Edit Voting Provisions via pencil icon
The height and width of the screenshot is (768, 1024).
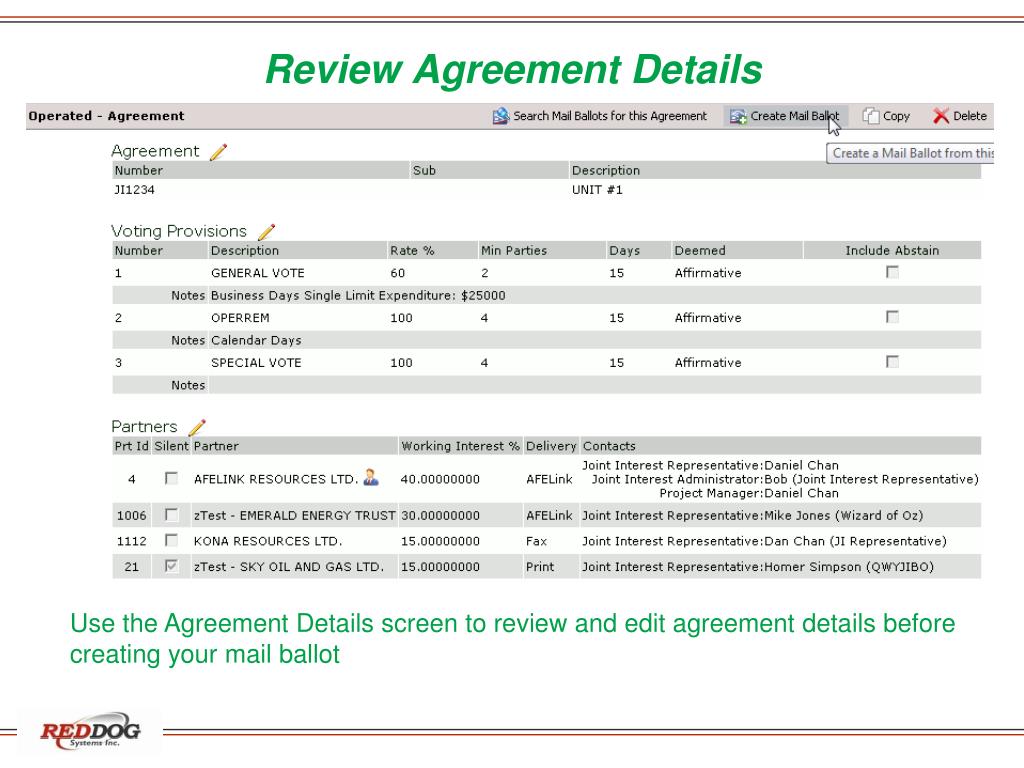pyautogui.click(x=266, y=232)
